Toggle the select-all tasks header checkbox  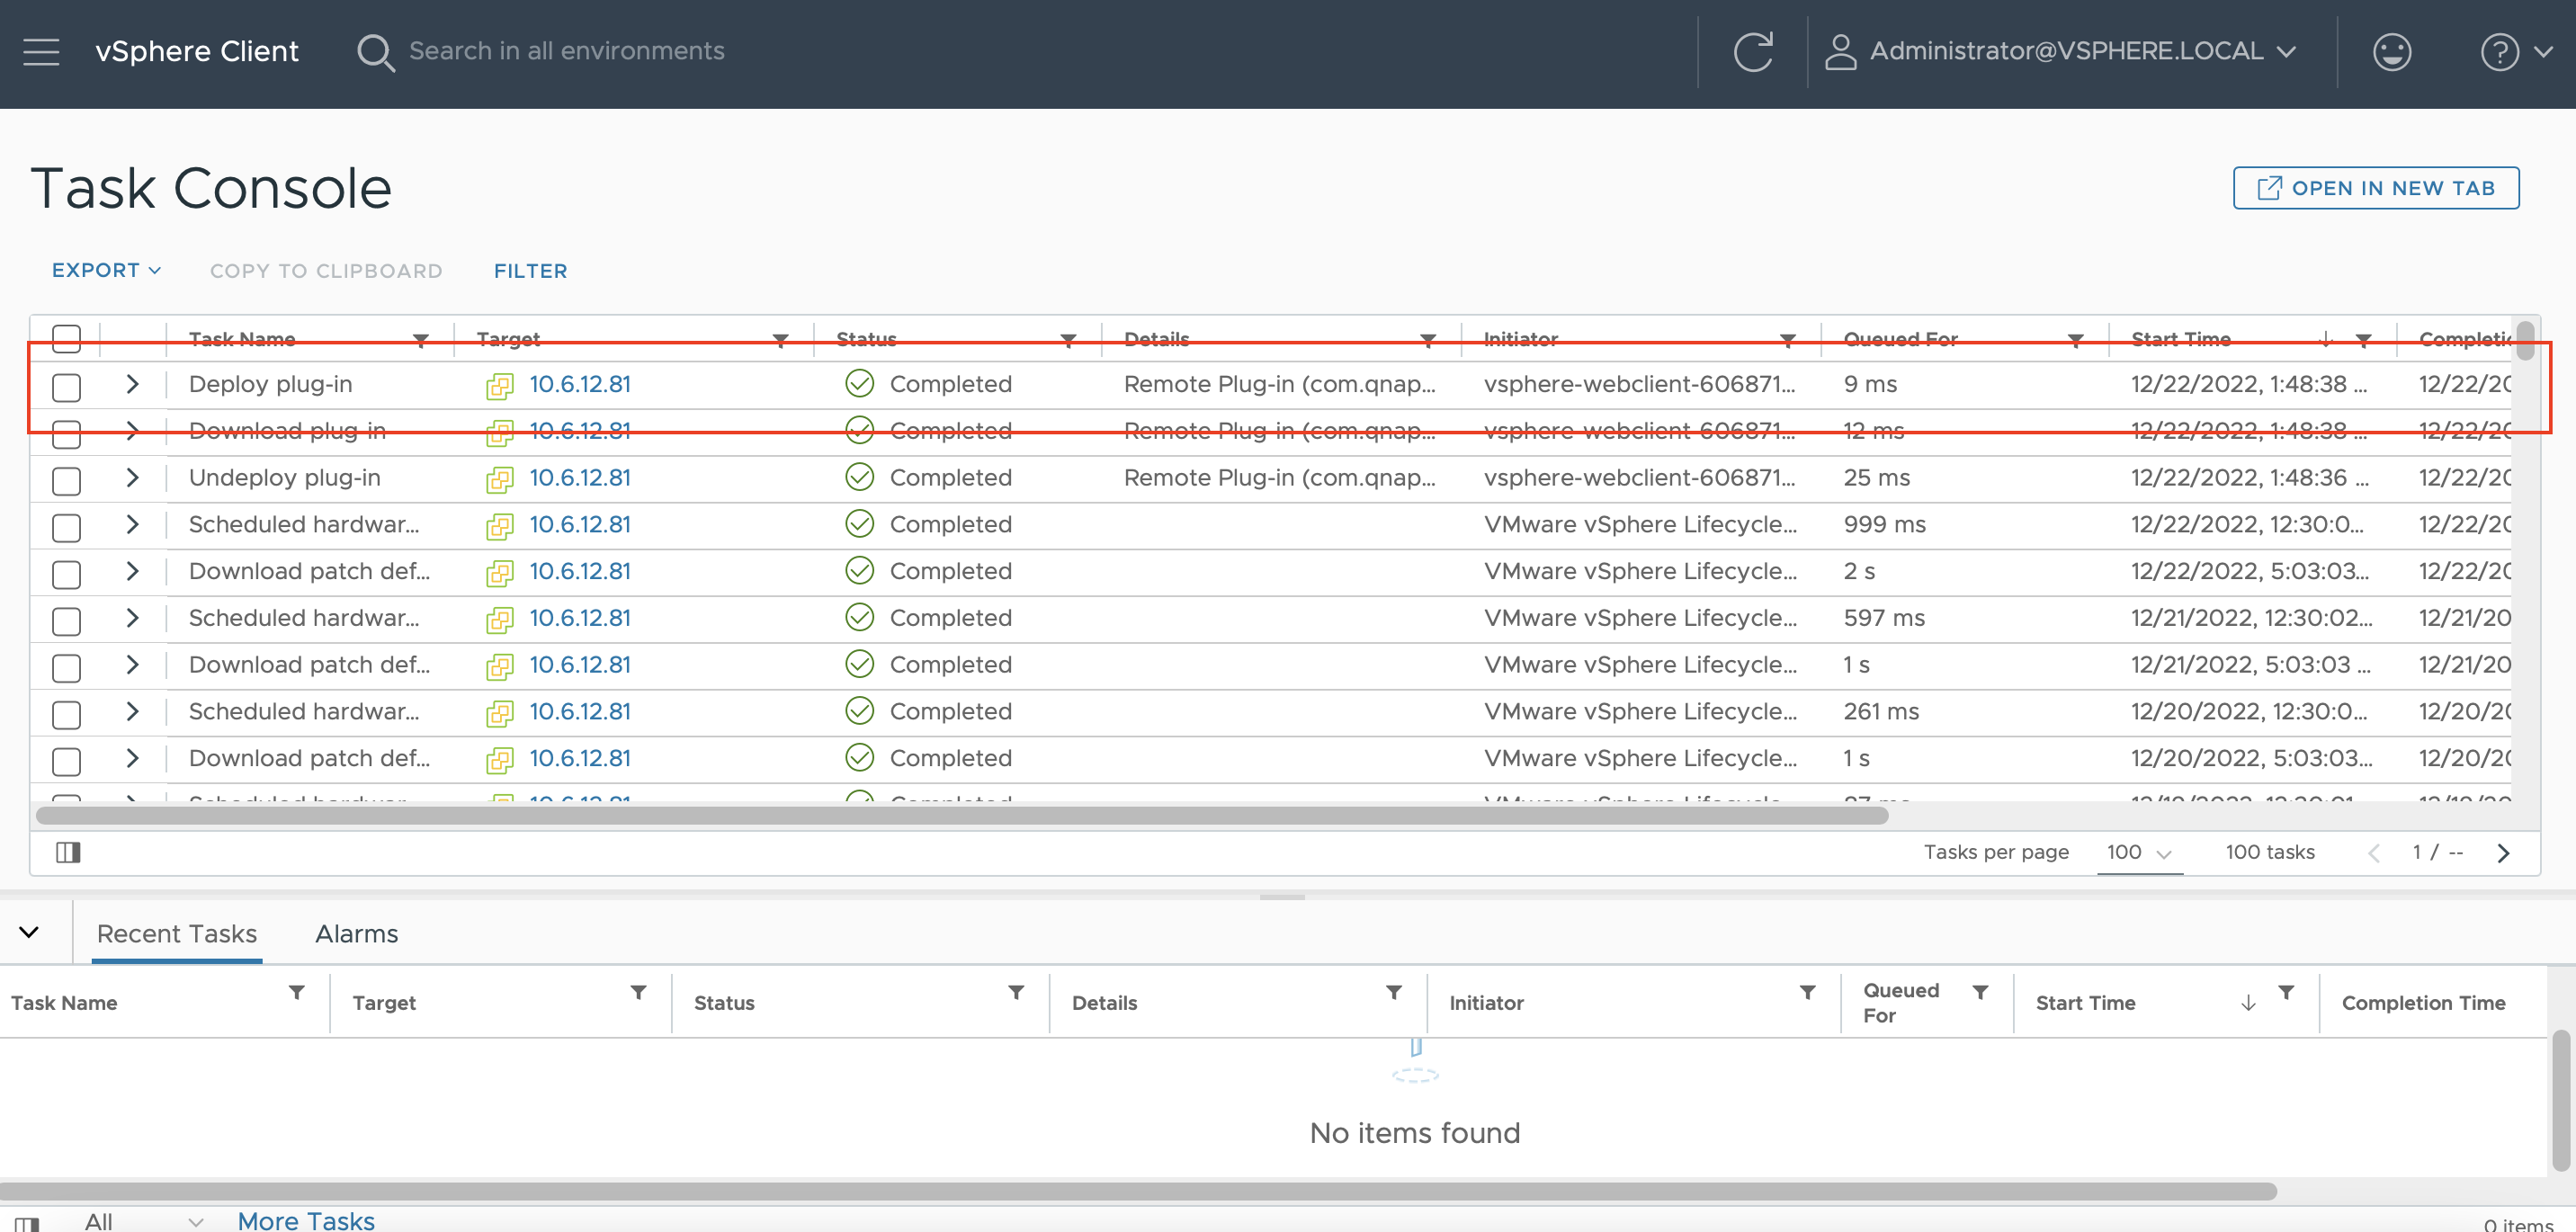pyautogui.click(x=67, y=338)
